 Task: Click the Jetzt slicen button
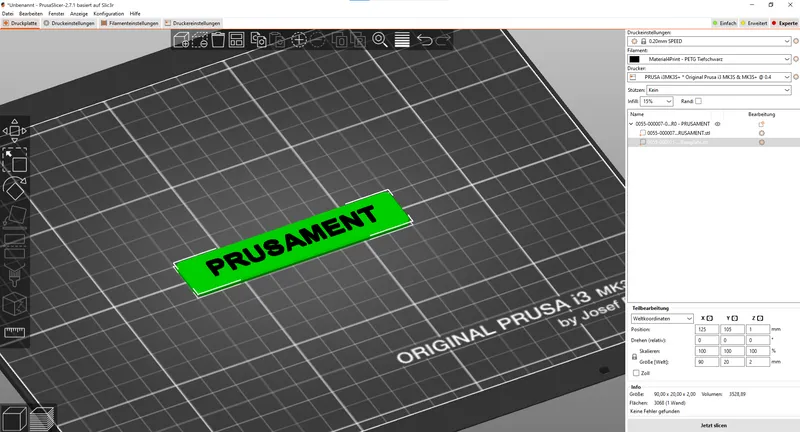[x=713, y=425]
